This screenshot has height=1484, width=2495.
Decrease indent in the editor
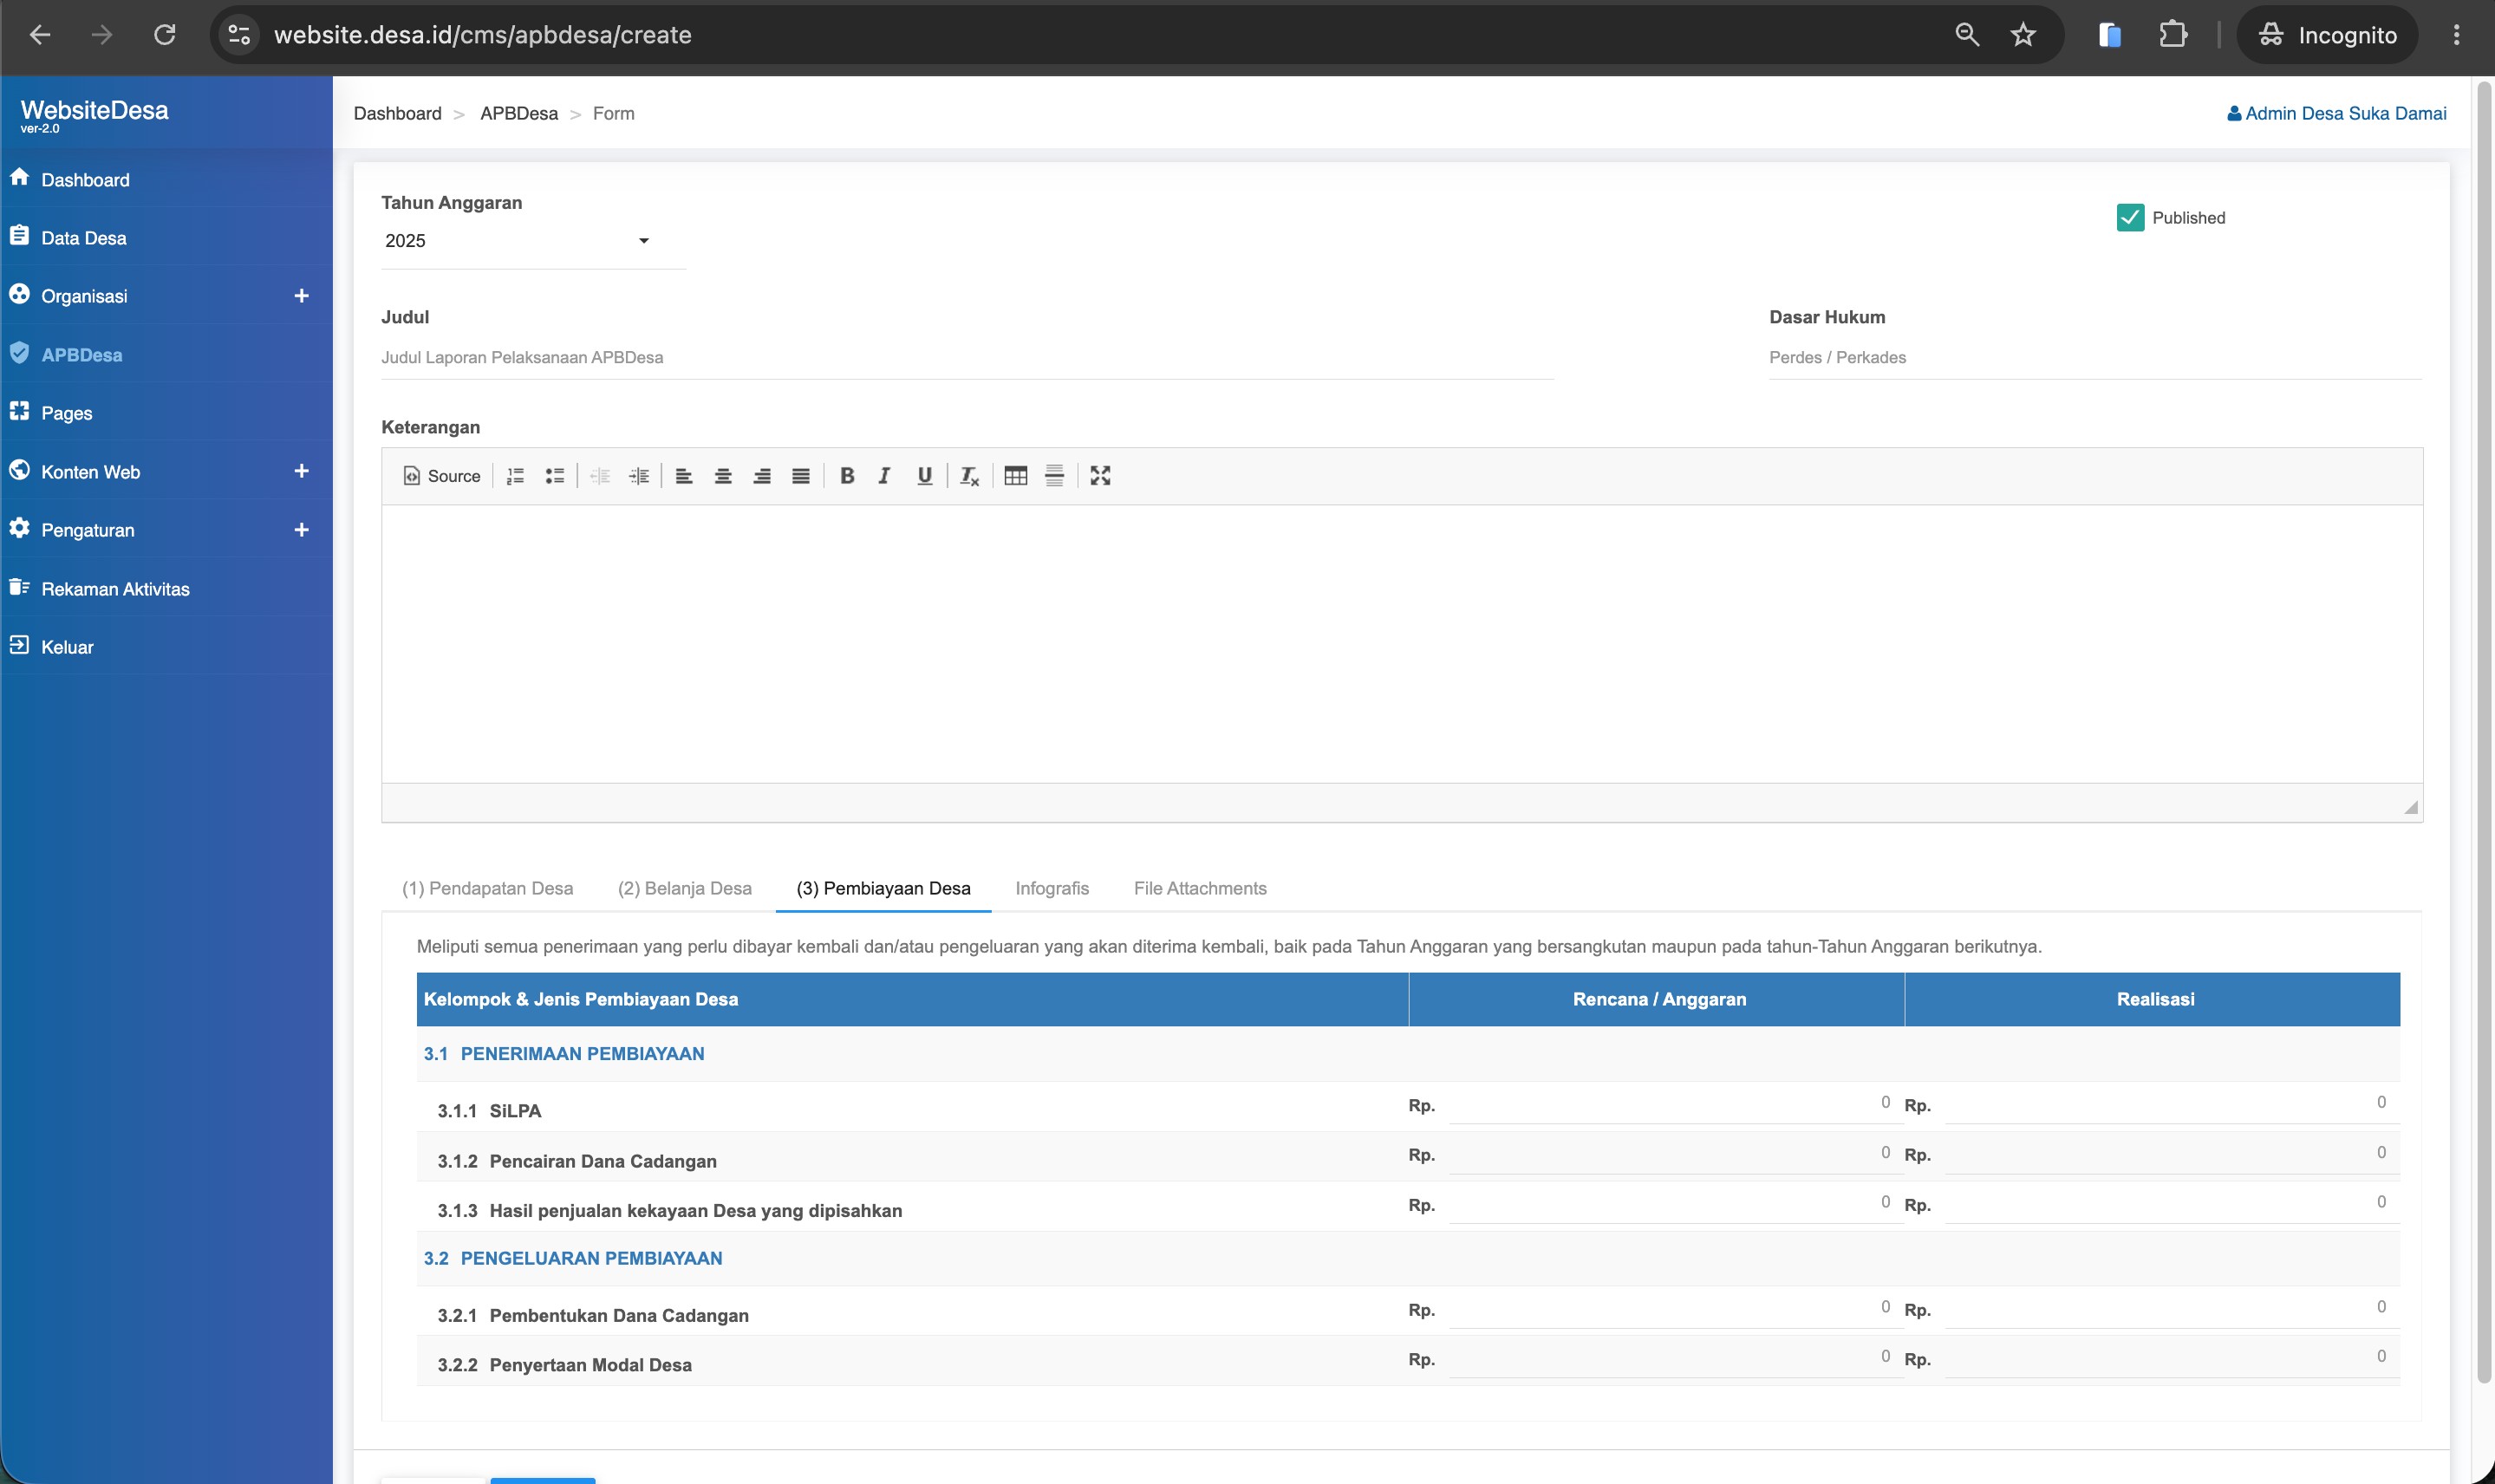tap(600, 476)
